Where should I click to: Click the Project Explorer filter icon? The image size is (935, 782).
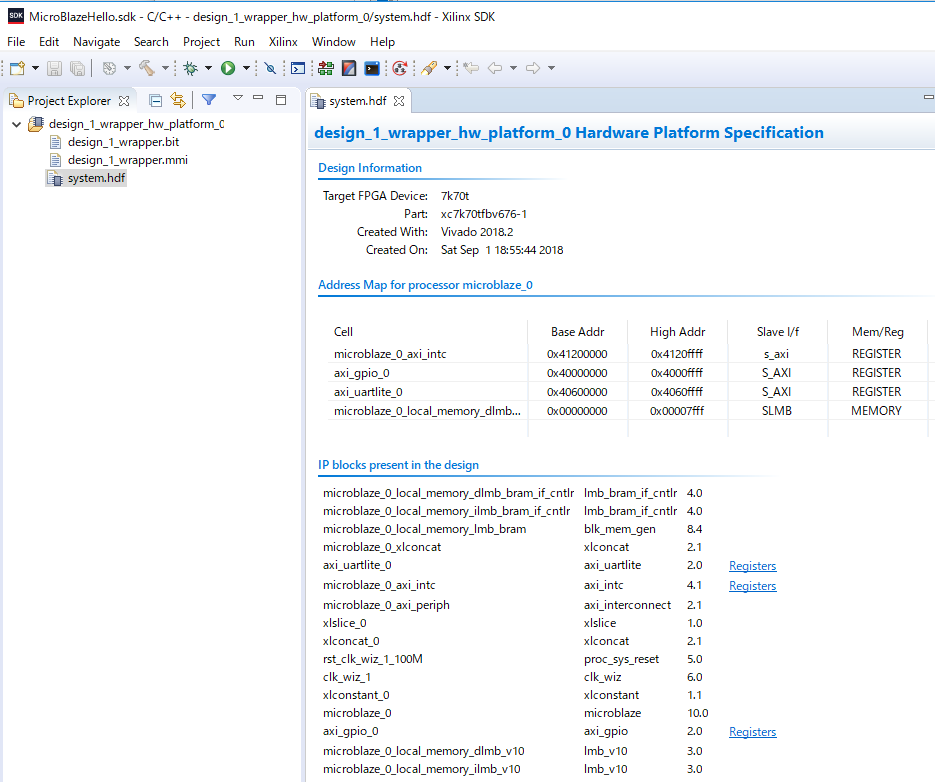(208, 100)
